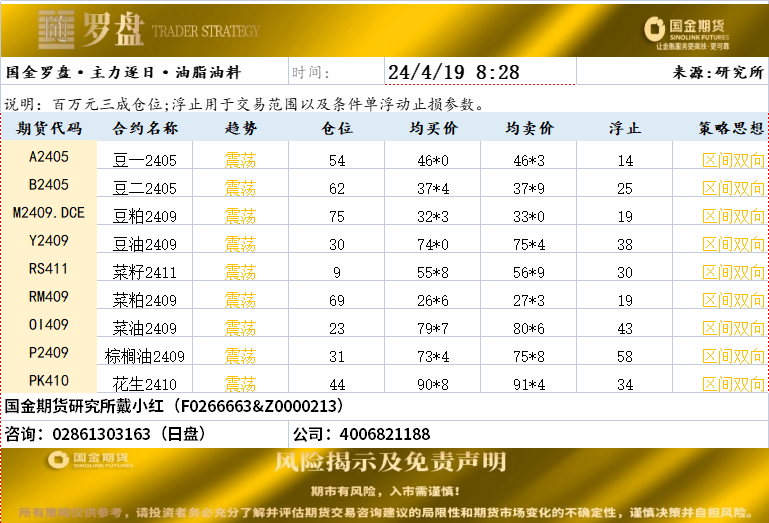Click contract name 豆粕2409
The image size is (769, 523).
click(x=145, y=216)
